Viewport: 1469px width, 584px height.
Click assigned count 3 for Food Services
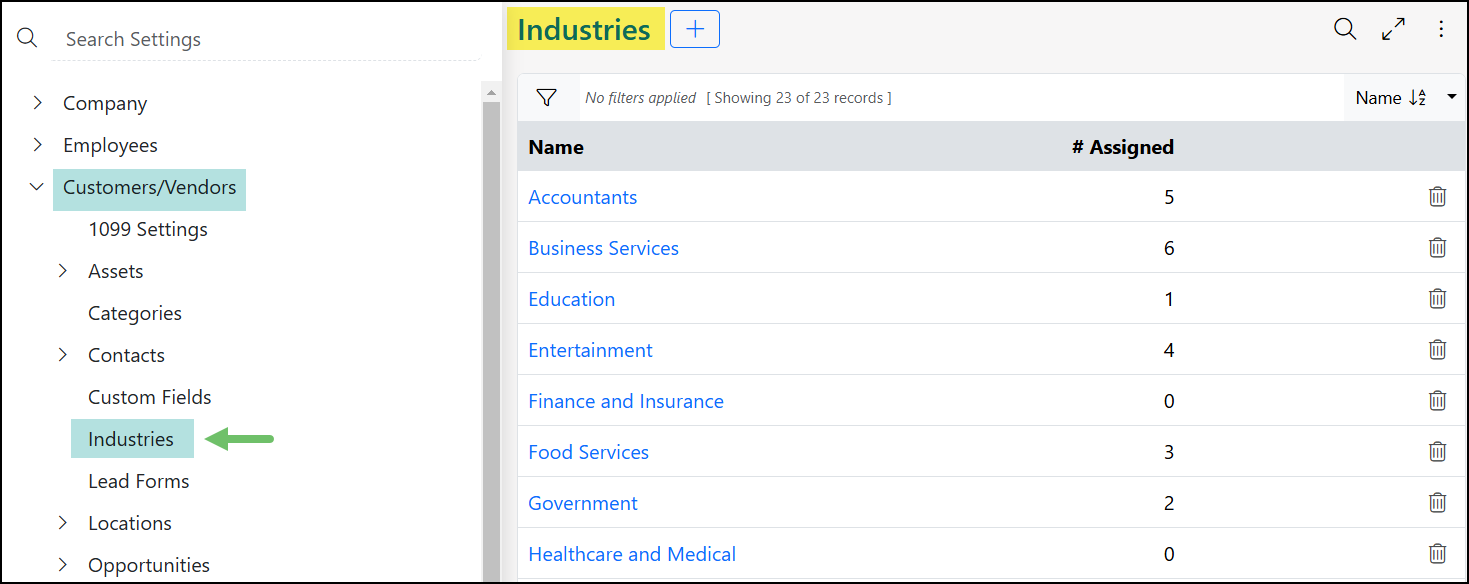(1169, 452)
